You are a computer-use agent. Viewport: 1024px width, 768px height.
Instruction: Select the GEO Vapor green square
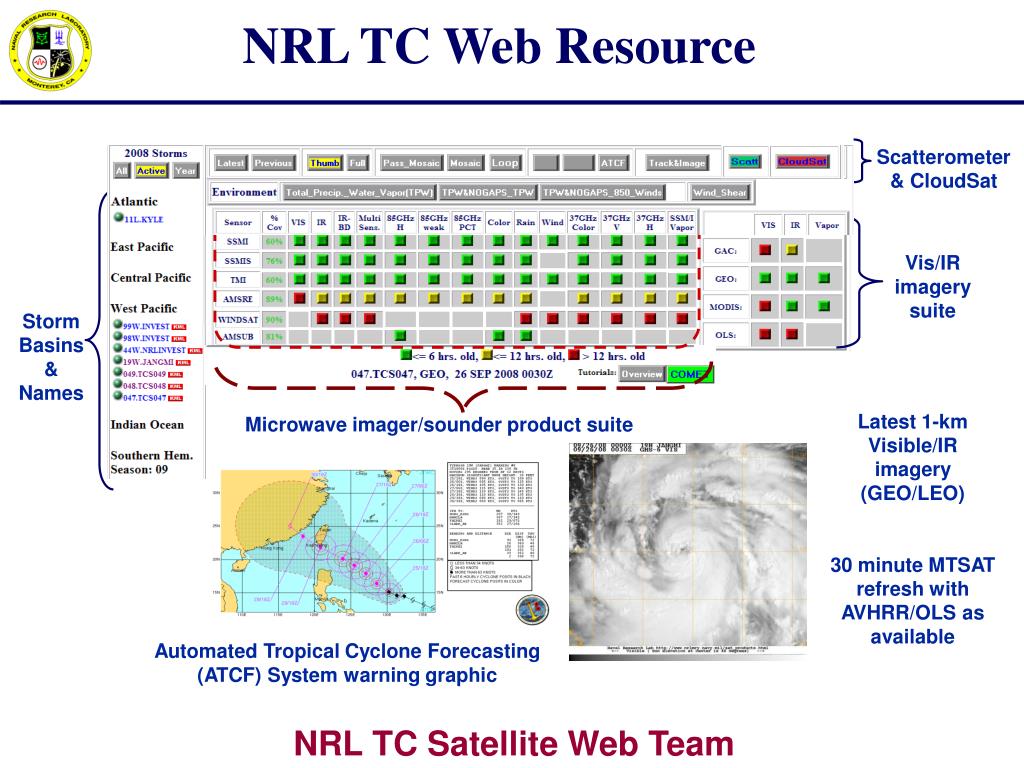click(x=824, y=278)
